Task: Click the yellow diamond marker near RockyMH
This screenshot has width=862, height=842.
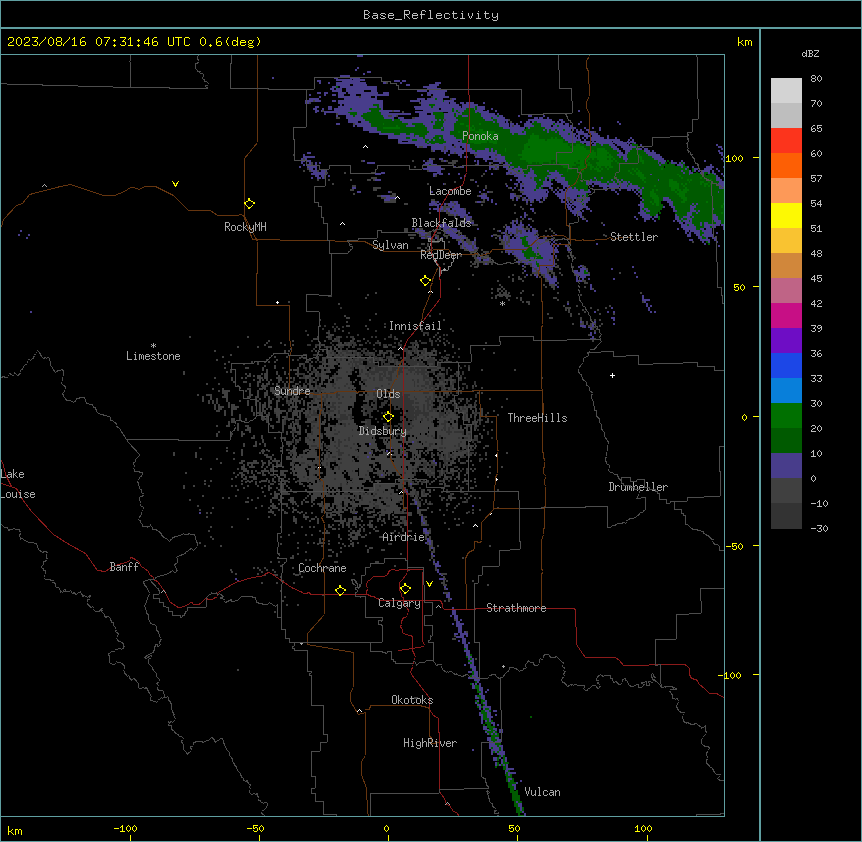Action: [x=250, y=204]
